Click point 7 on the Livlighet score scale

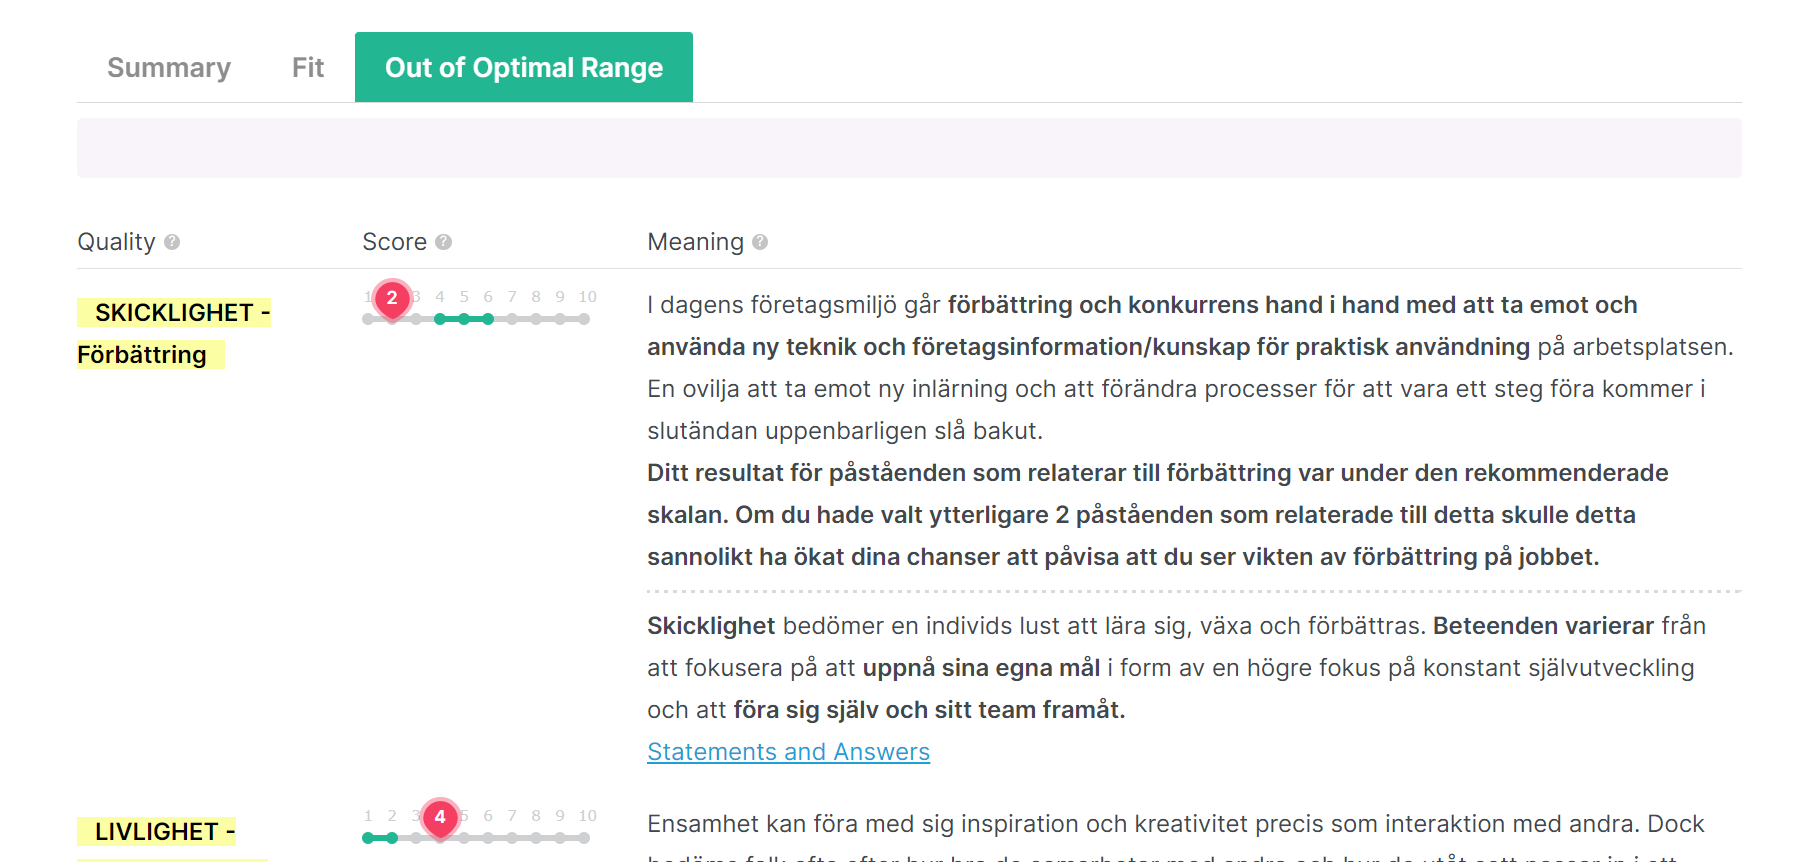(512, 838)
